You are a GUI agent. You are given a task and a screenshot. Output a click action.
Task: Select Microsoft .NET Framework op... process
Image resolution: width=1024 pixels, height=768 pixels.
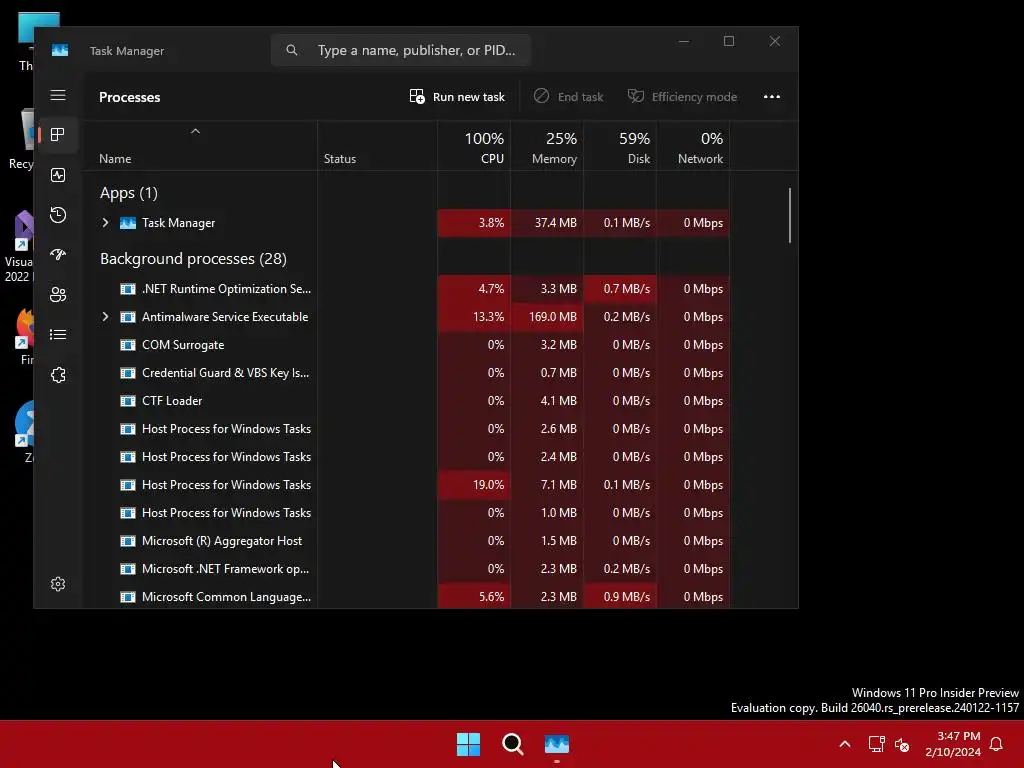pos(225,569)
